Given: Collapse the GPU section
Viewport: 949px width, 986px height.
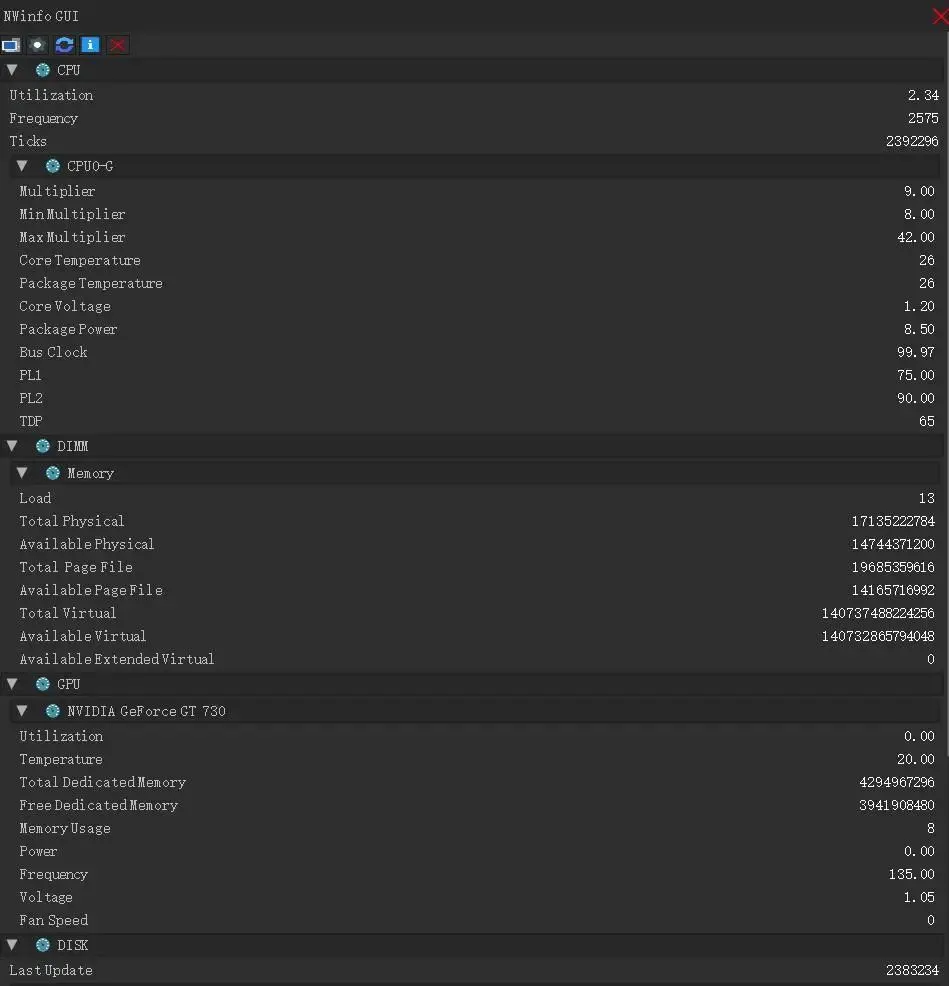Looking at the screenshot, I should pos(12,684).
